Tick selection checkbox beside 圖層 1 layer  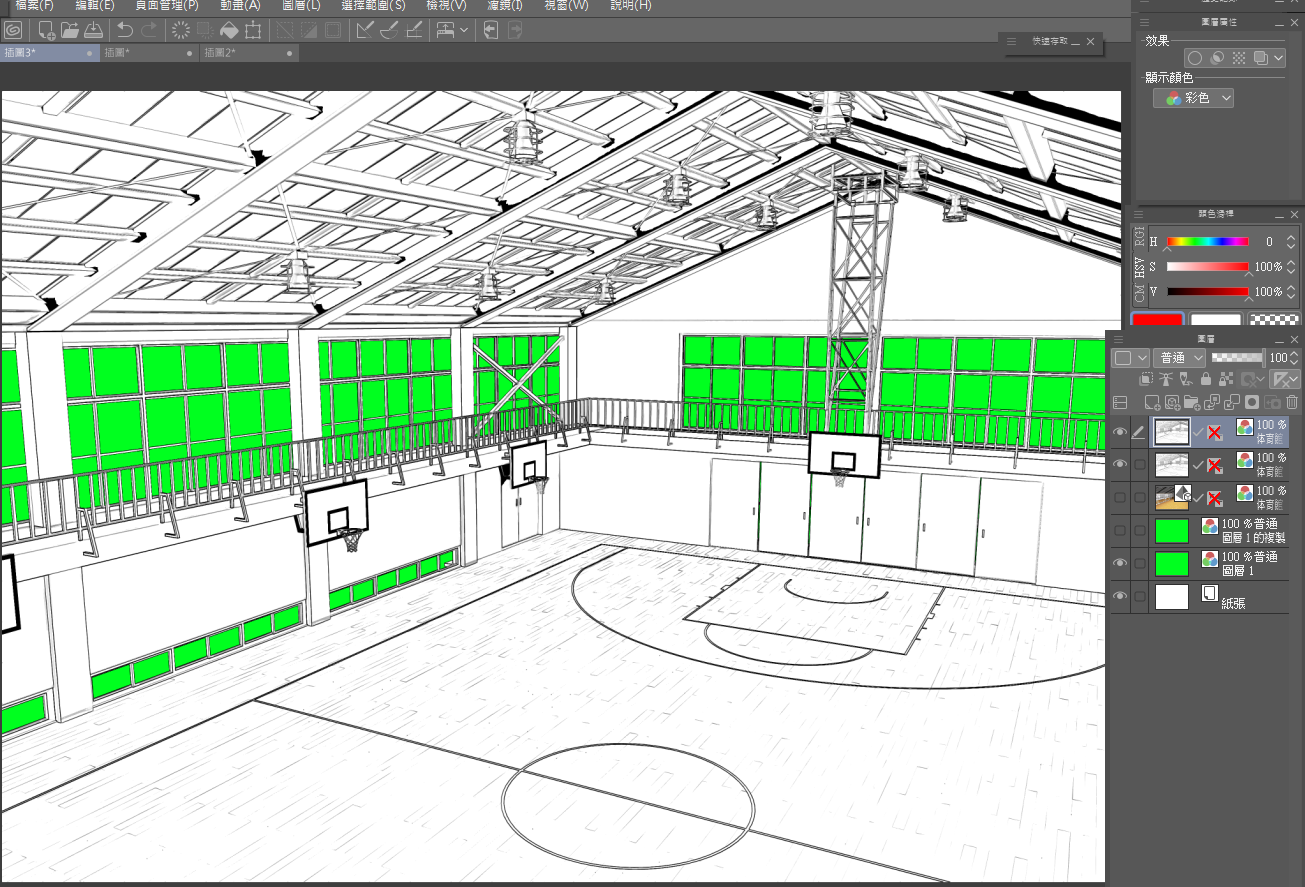[1139, 563]
